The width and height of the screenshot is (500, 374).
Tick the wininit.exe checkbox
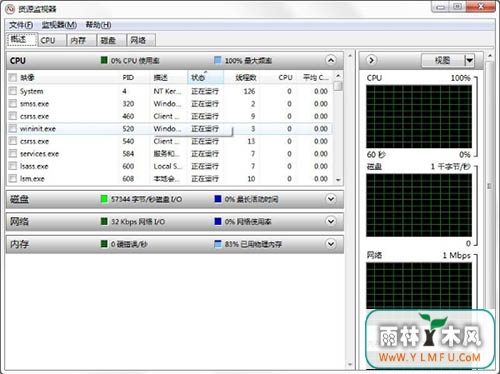pos(13,128)
